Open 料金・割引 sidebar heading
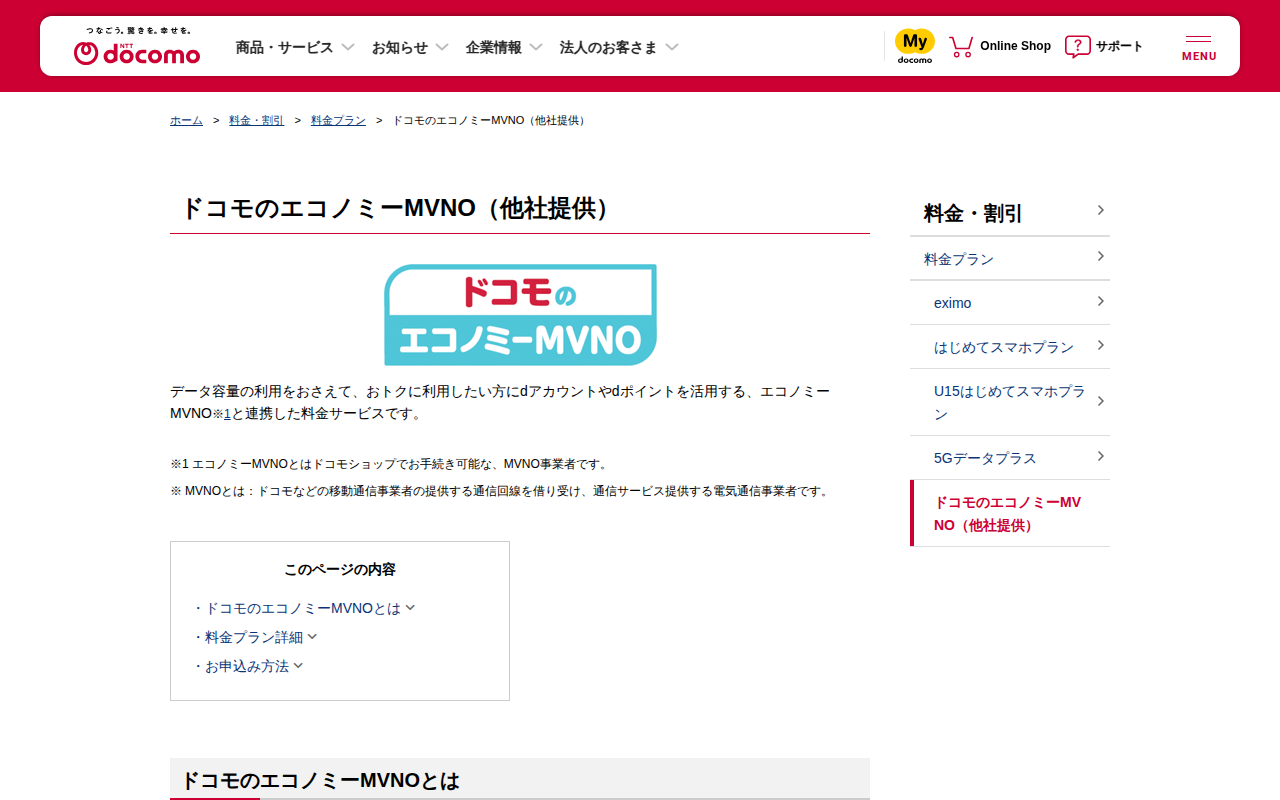Viewport: 1280px width, 800px height. 1010,212
